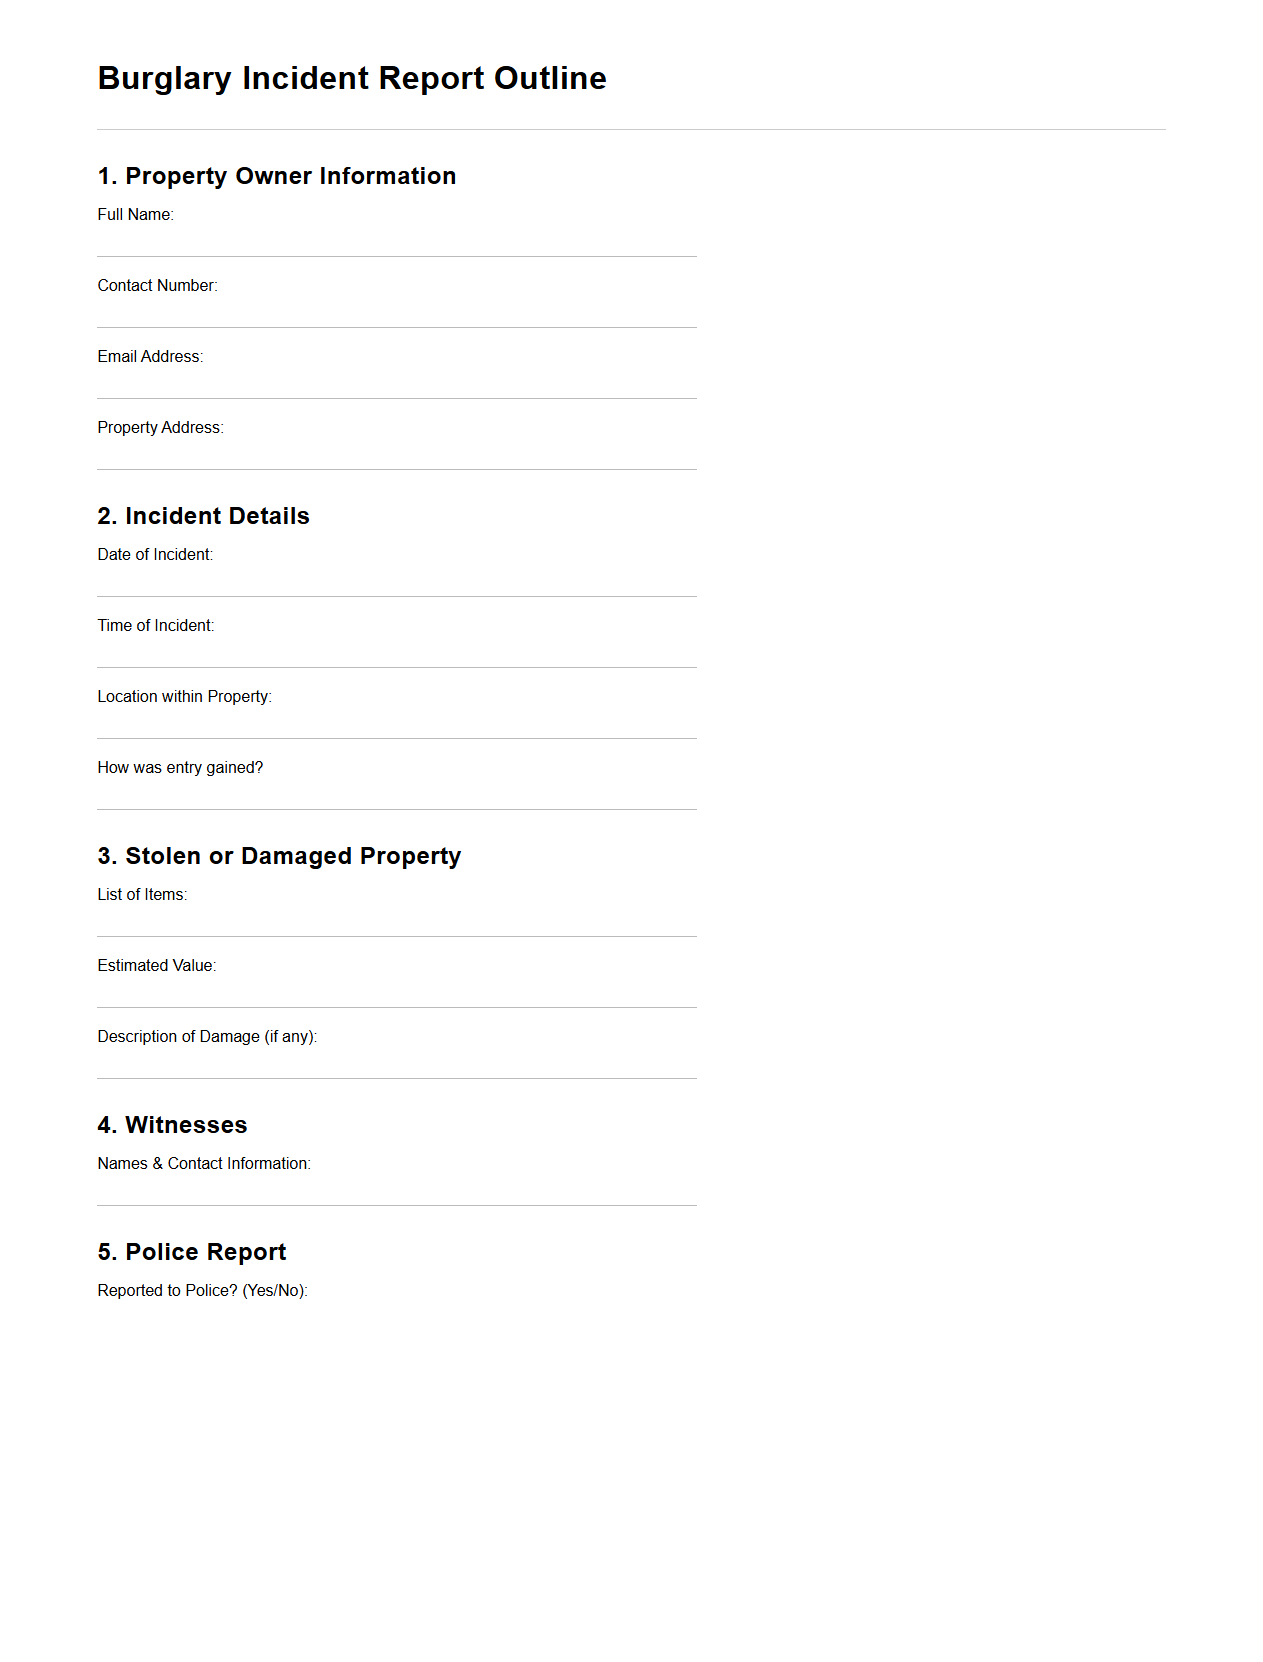Click the Property Owner Information heading
This screenshot has width=1263, height=1662.
click(x=277, y=176)
